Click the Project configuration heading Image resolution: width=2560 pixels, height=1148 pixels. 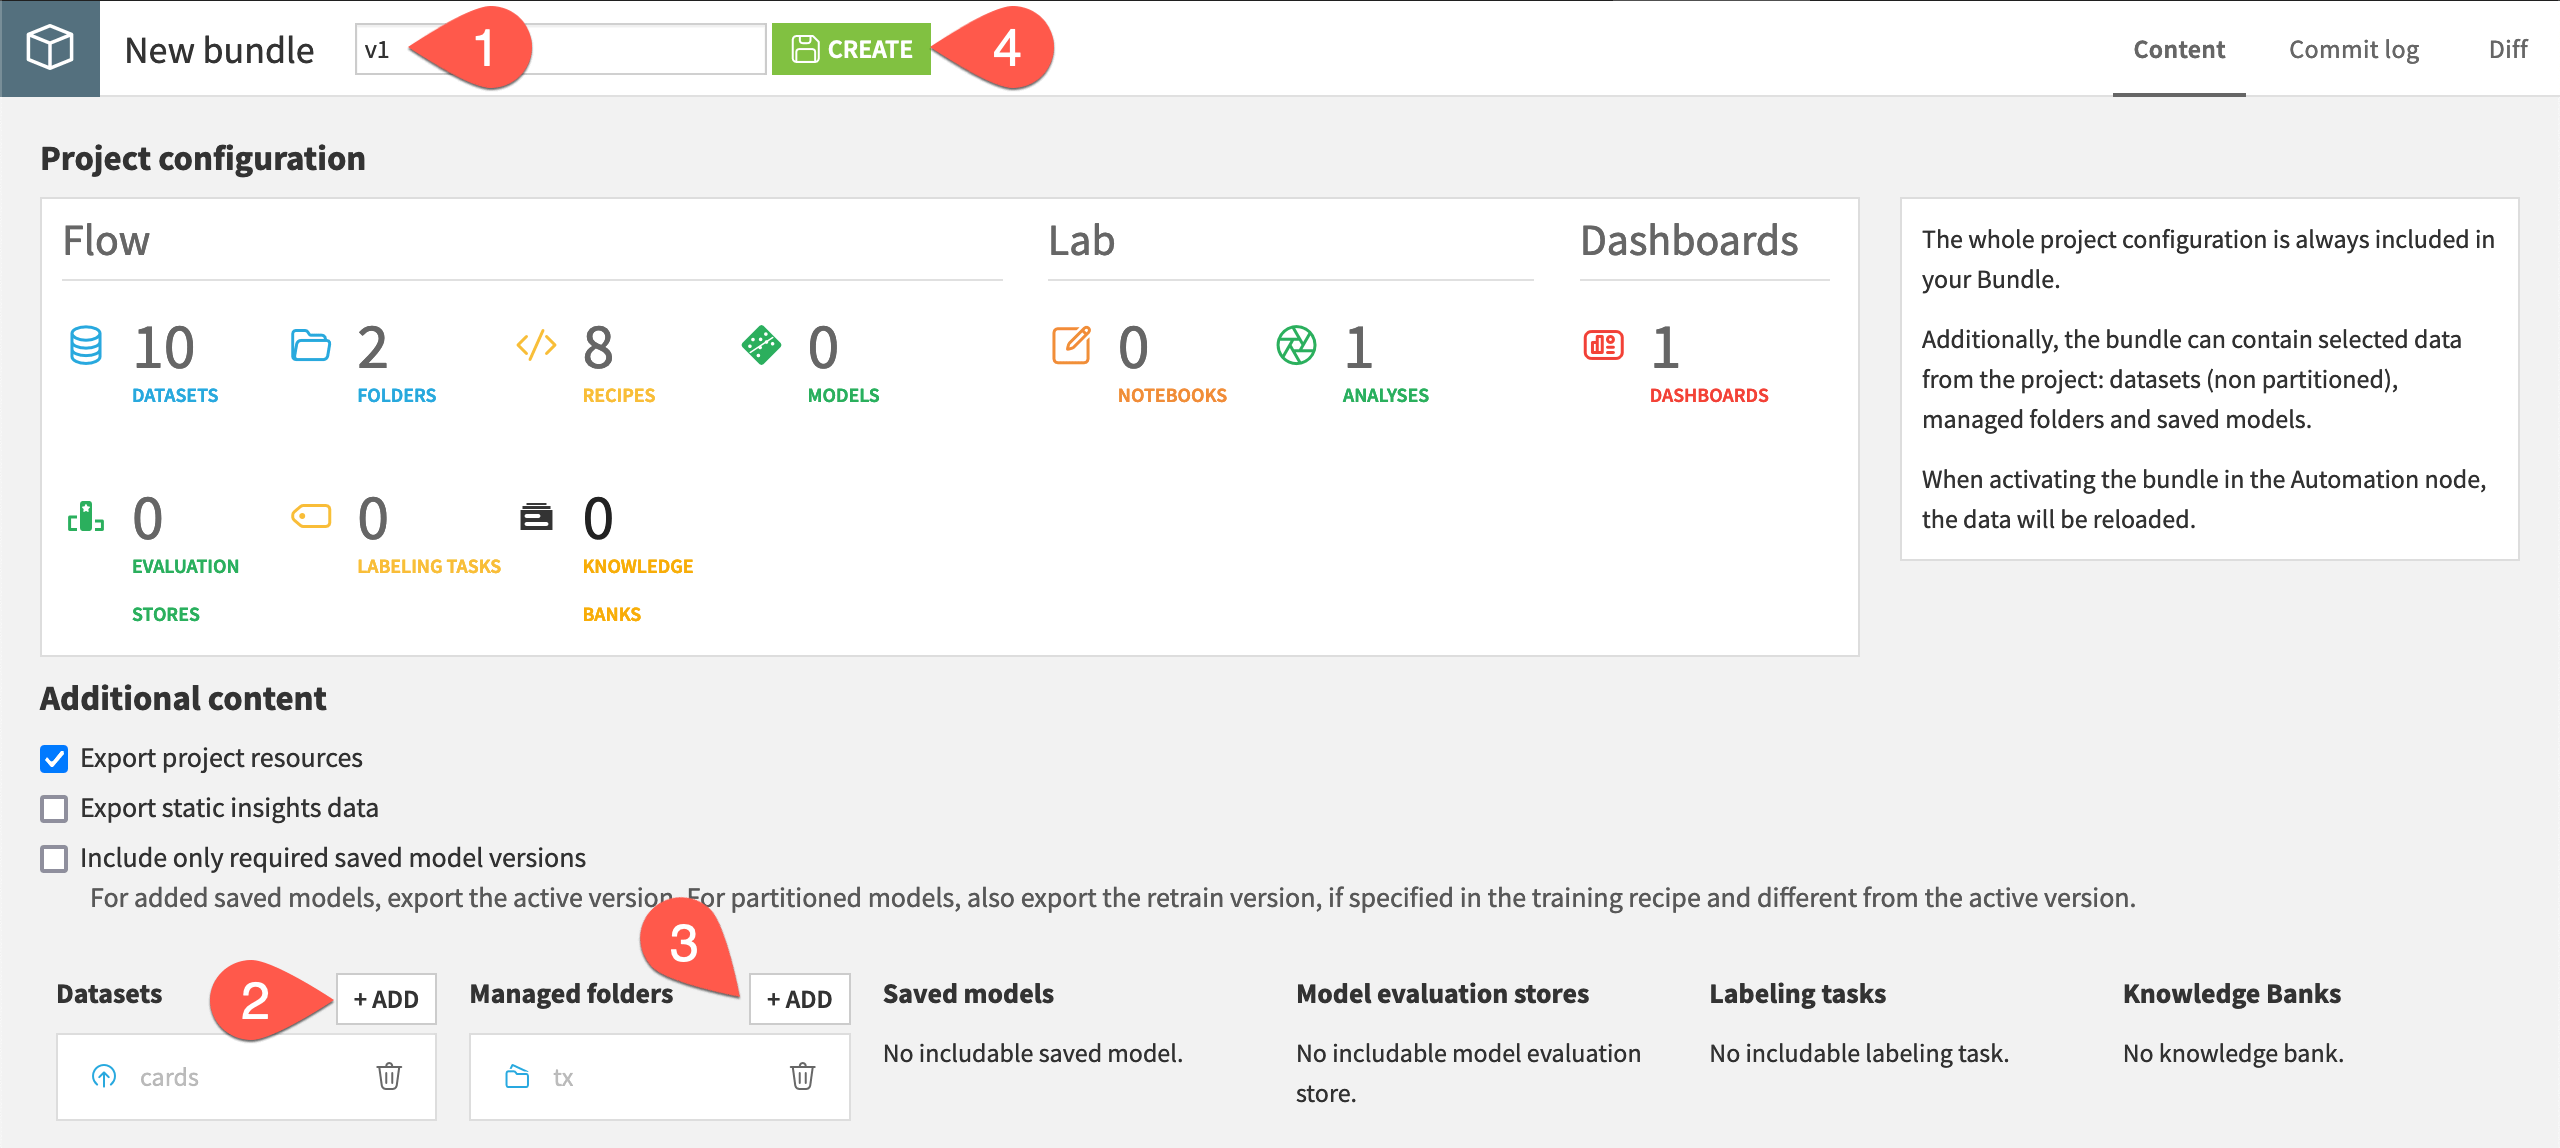pyautogui.click(x=203, y=158)
